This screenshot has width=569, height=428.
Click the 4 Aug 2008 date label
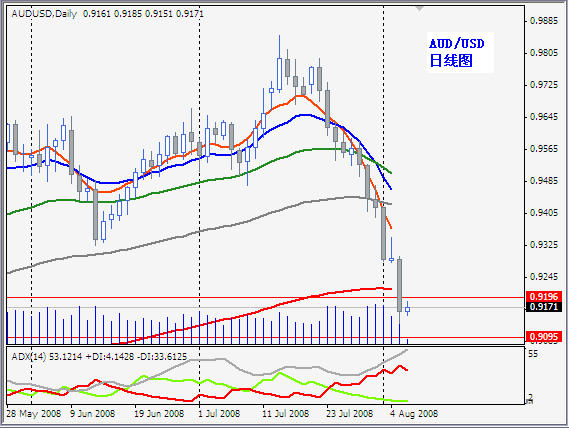click(x=414, y=413)
